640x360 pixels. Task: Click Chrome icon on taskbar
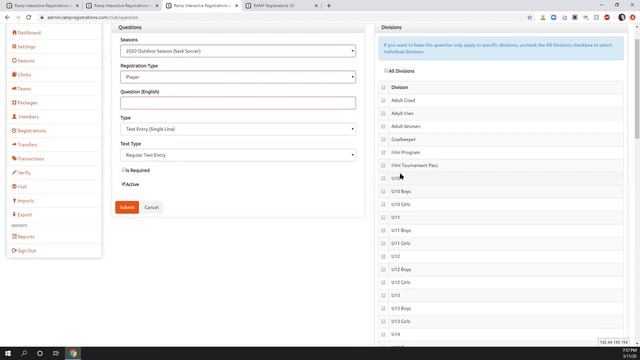point(73,353)
